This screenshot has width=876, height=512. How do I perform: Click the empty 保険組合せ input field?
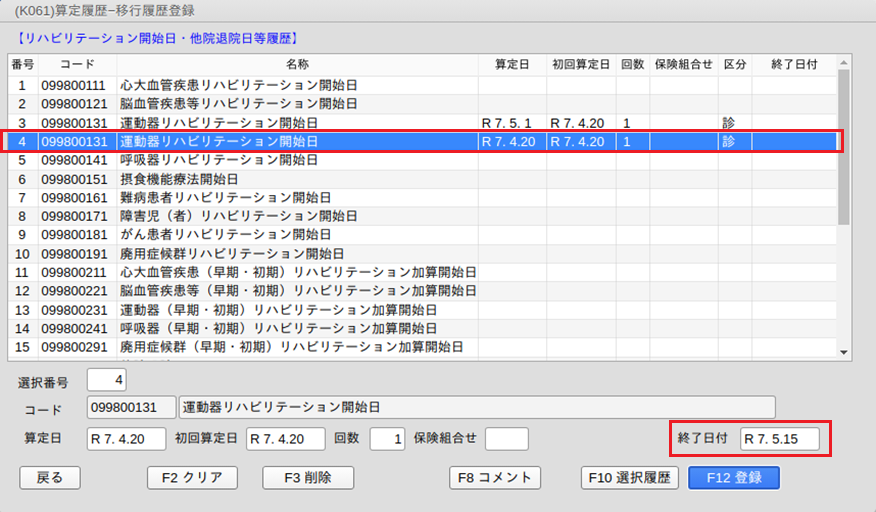[506, 438]
